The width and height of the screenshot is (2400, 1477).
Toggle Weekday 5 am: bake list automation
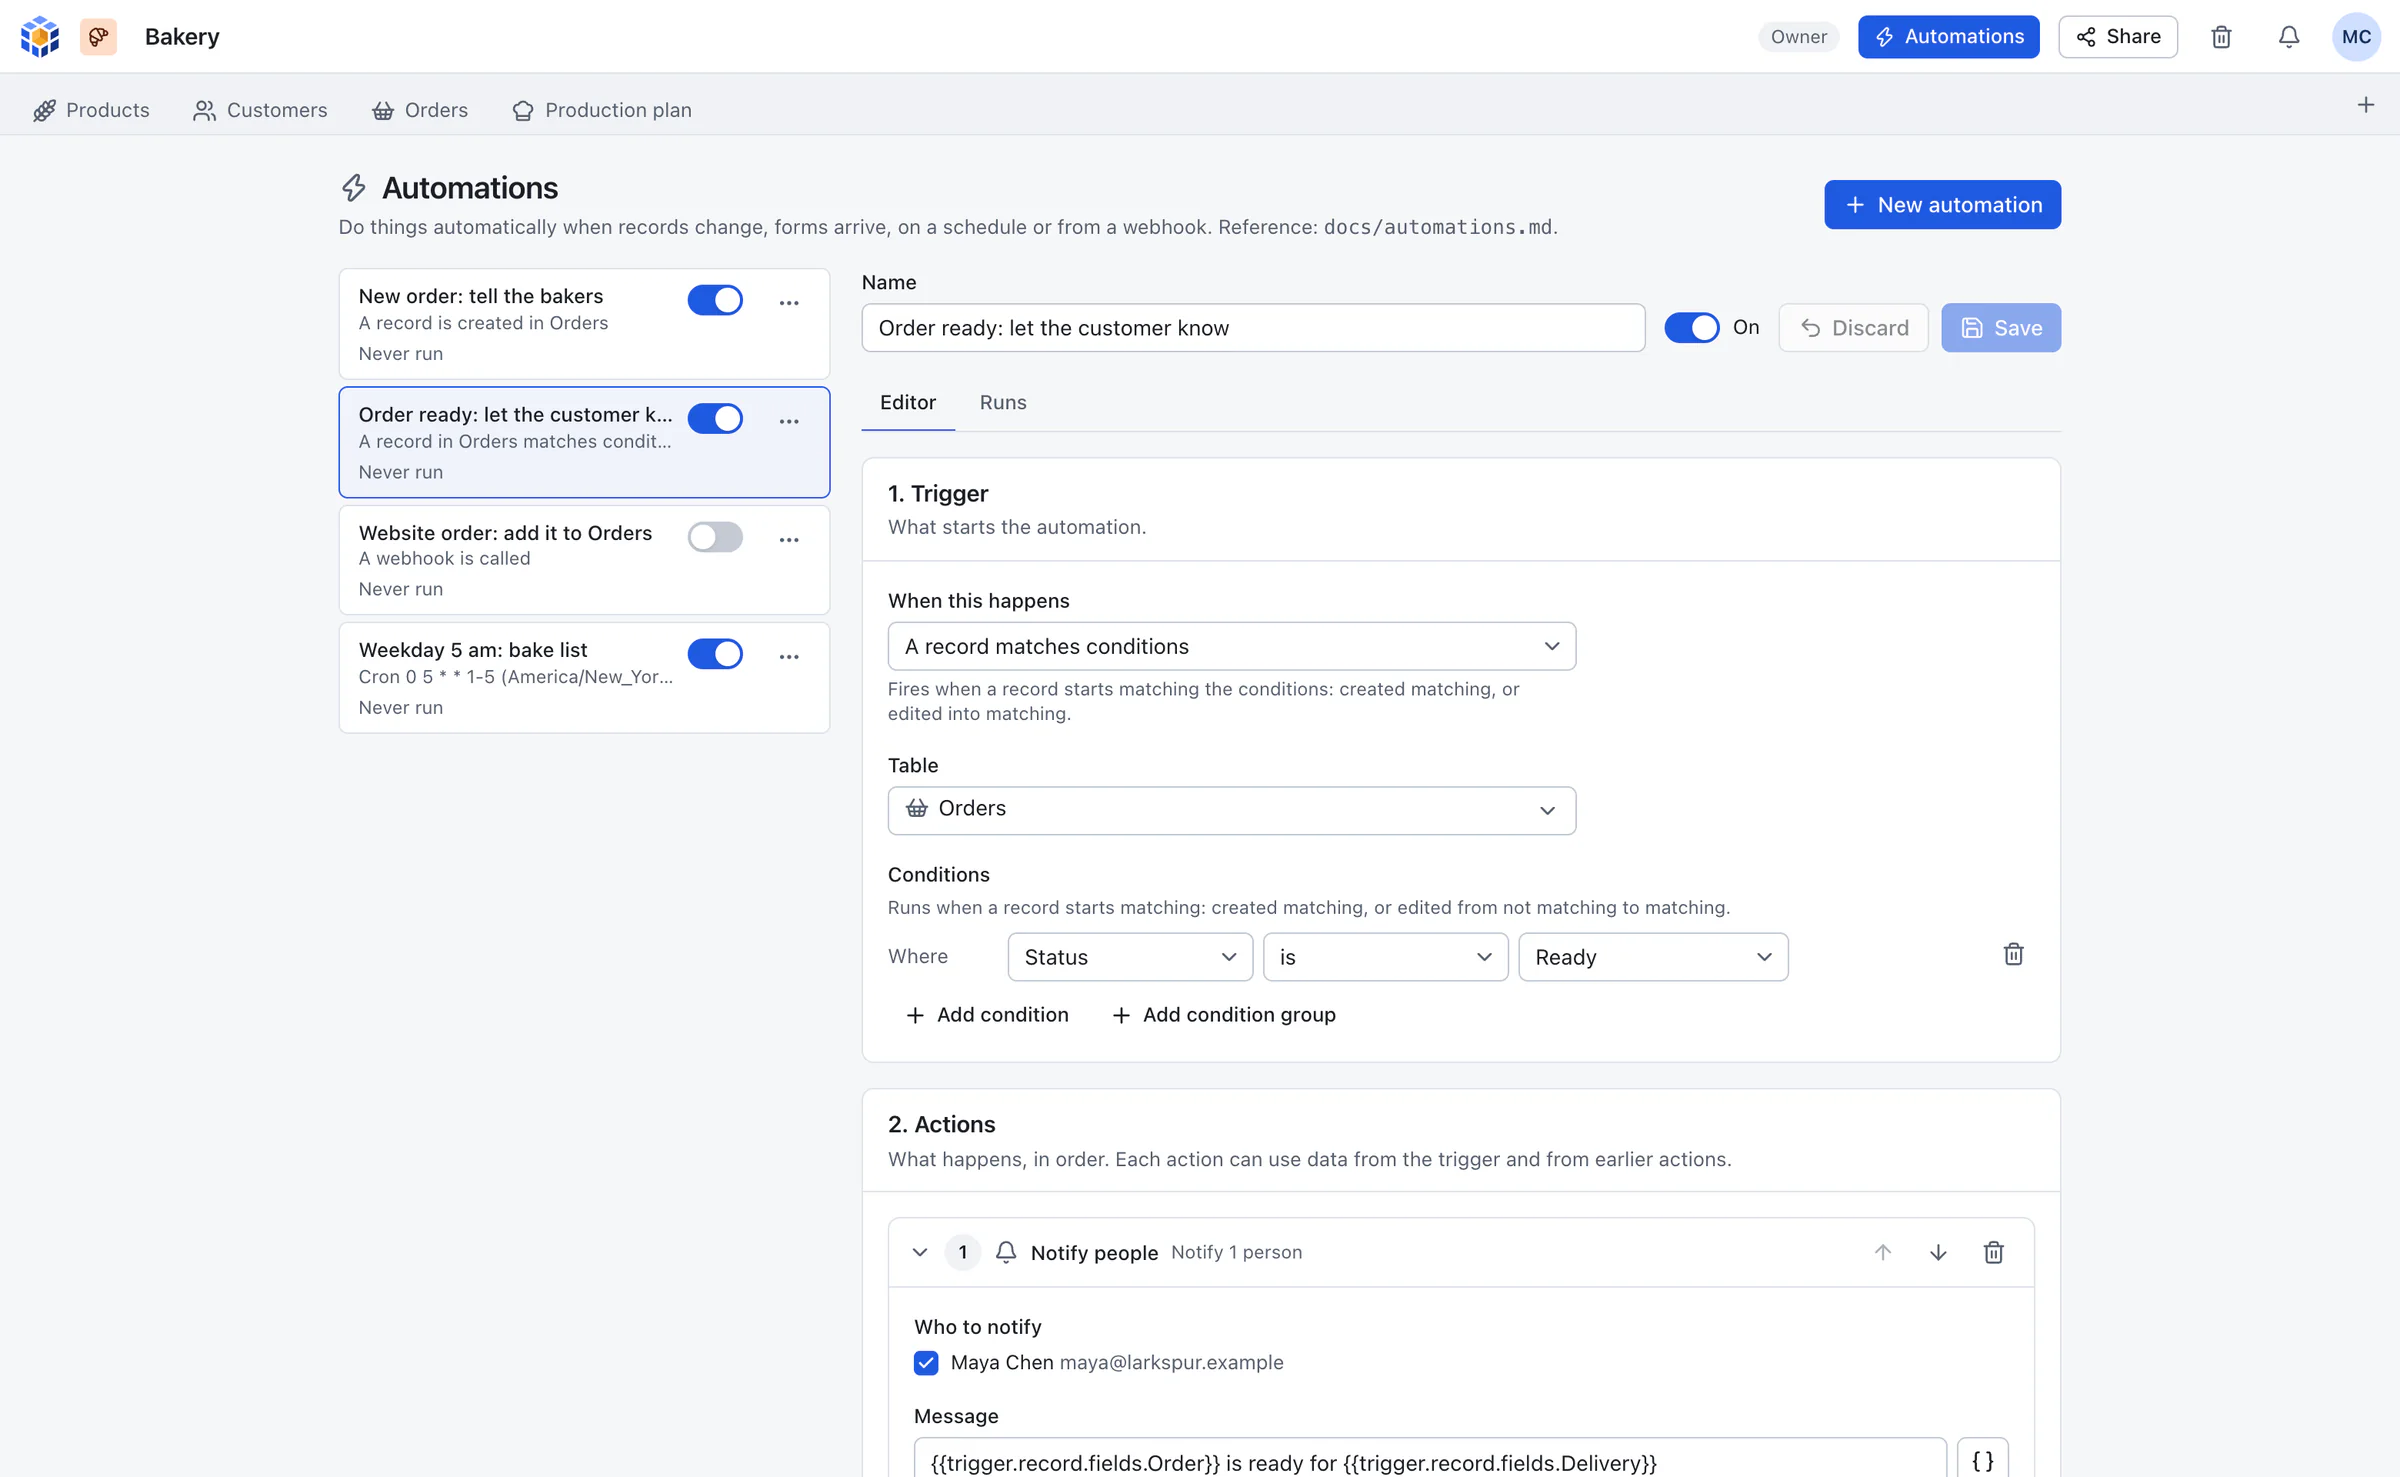coord(715,654)
